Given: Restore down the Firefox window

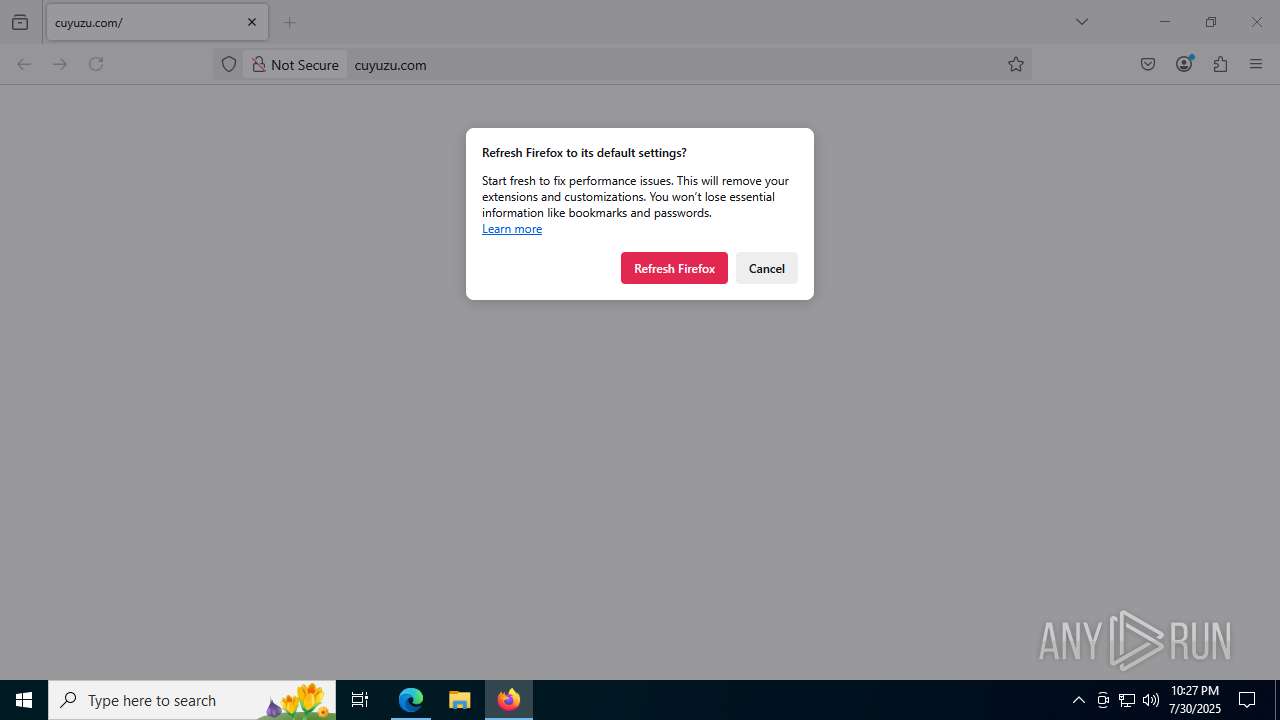Looking at the screenshot, I should coord(1210,22).
